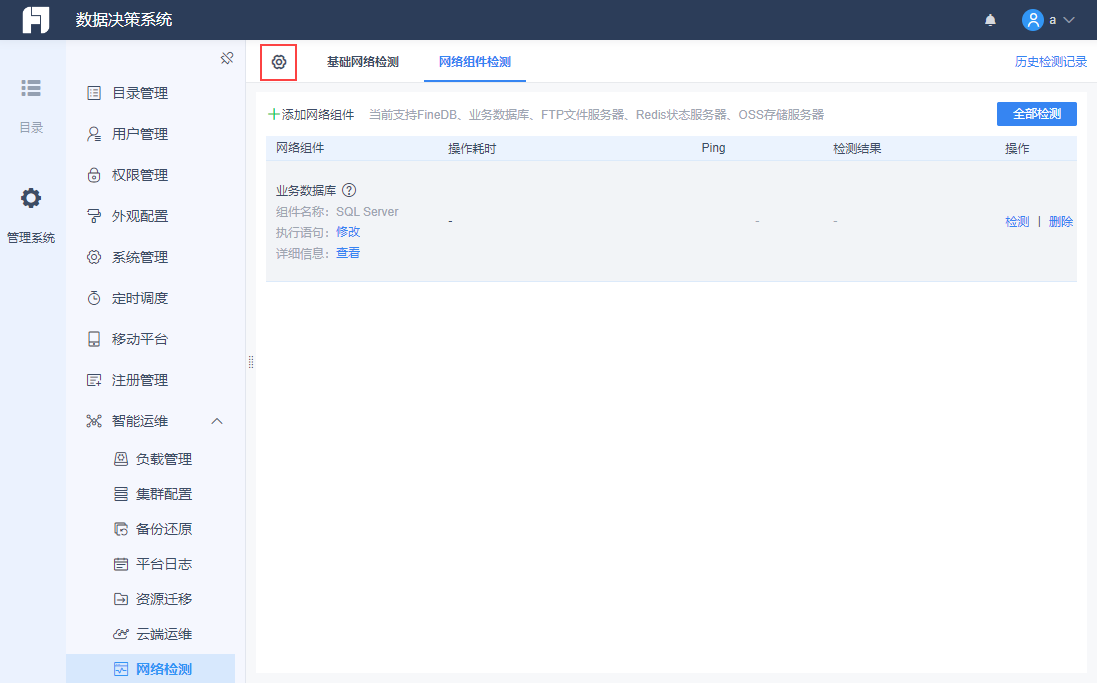This screenshot has height=683, width=1097.
Task: Click the 注册管理 icon
Action: click(94, 380)
